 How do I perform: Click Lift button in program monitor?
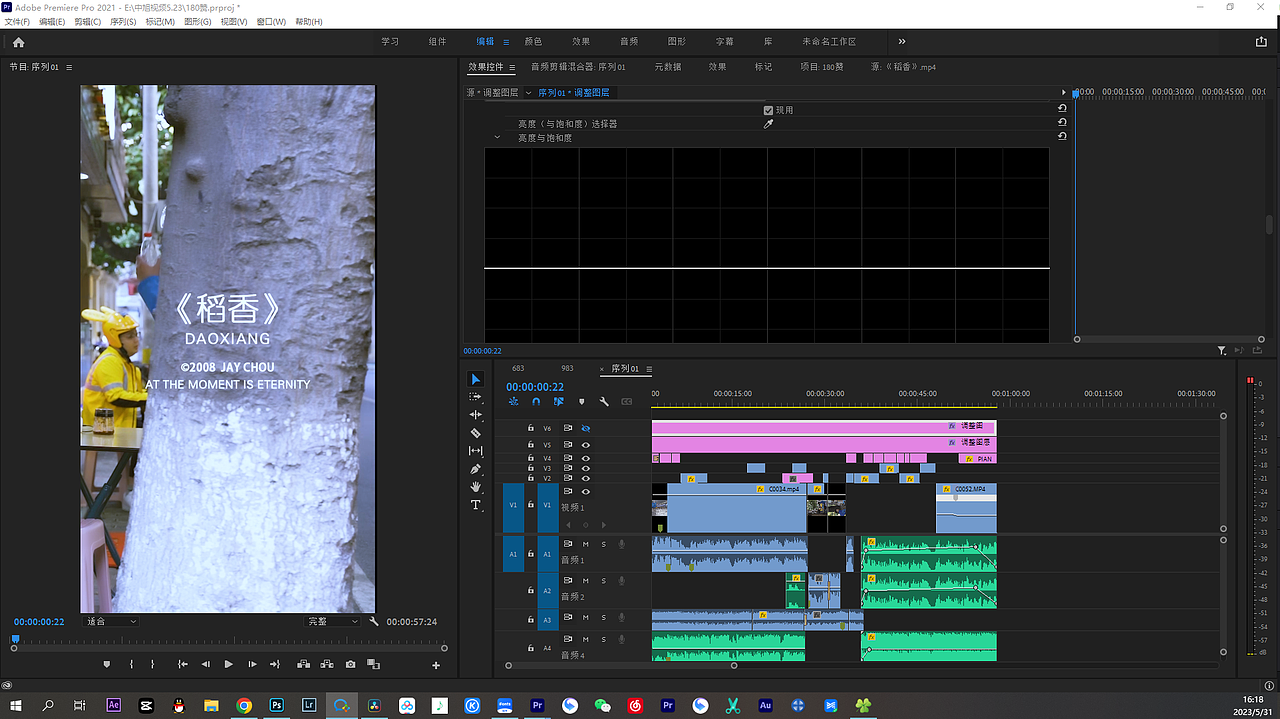point(302,664)
